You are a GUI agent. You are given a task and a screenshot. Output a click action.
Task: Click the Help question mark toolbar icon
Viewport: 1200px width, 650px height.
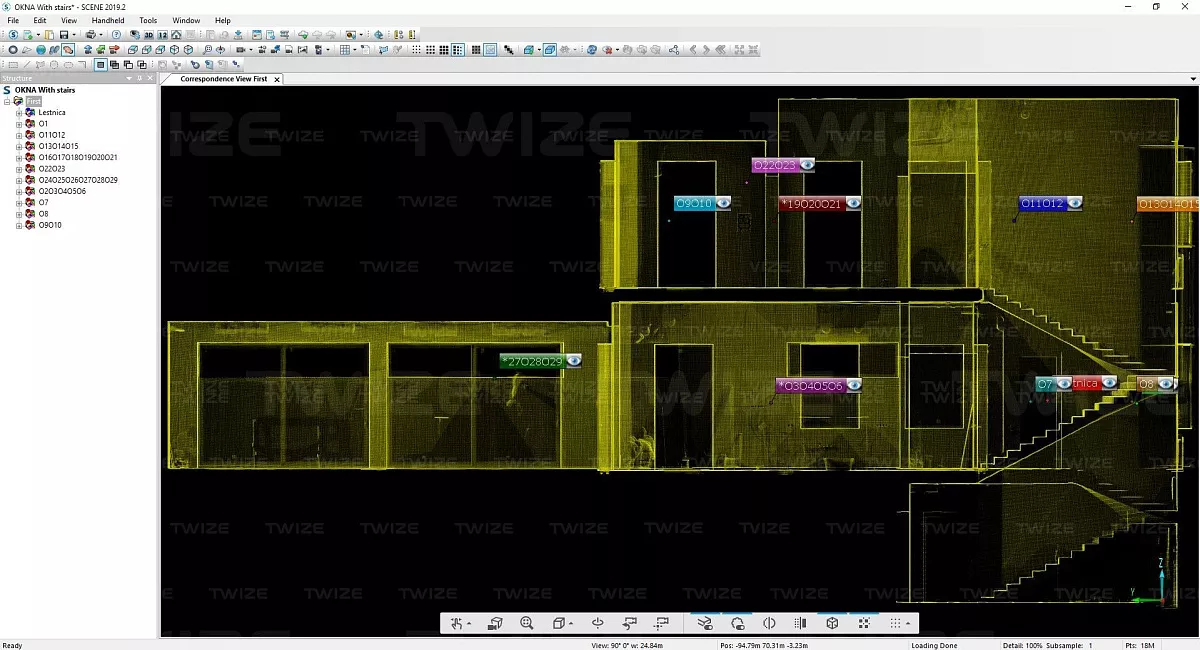point(116,35)
